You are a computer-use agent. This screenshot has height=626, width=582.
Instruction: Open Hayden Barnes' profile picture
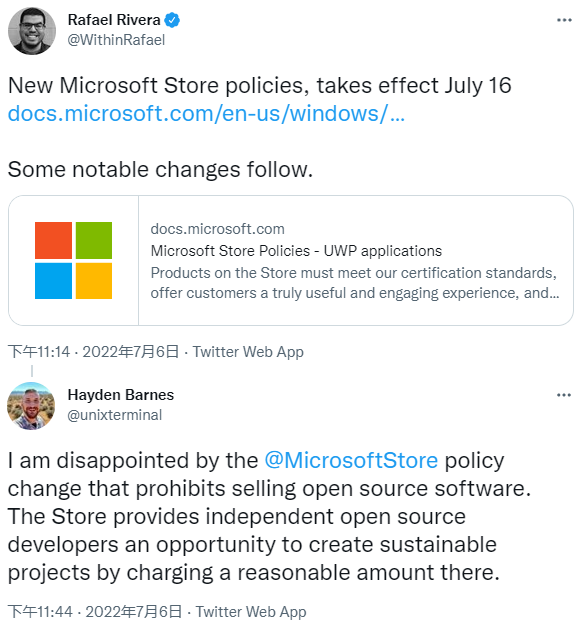pyautogui.click(x=31, y=406)
